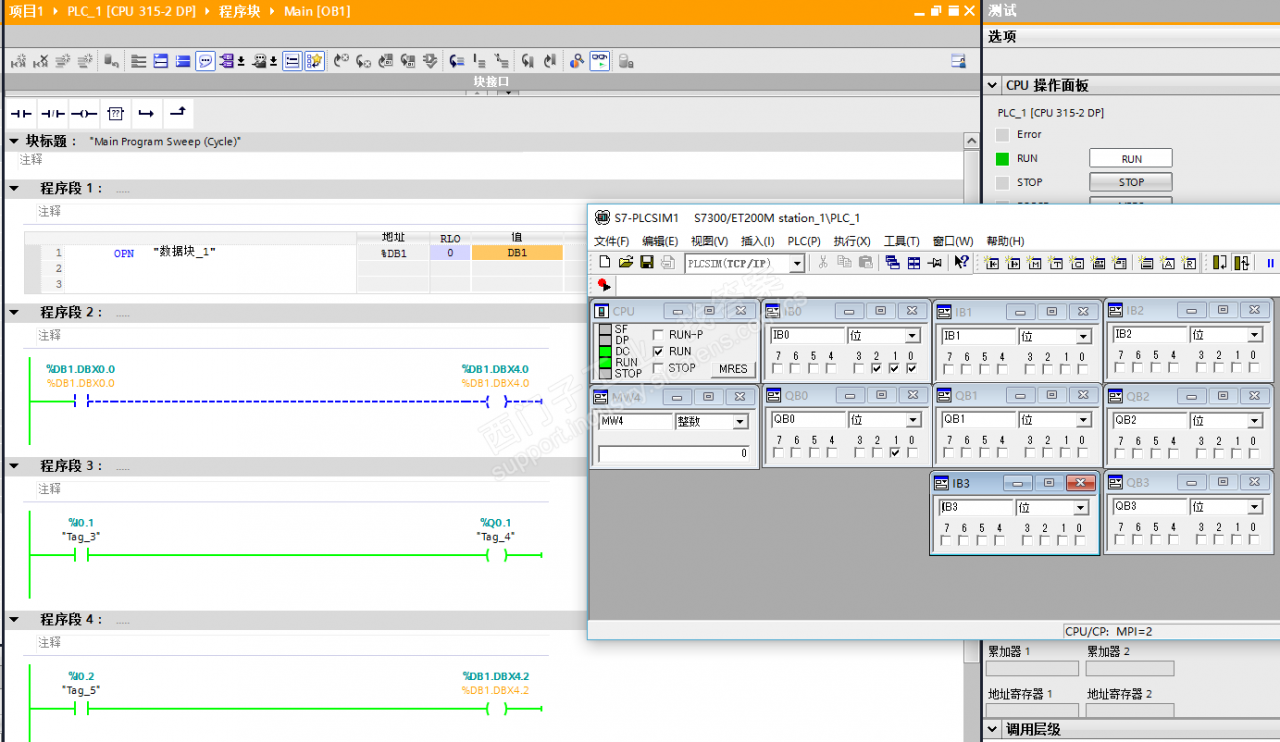The image size is (1280, 742).
Task: Insert an empty box instruction
Action: point(115,113)
